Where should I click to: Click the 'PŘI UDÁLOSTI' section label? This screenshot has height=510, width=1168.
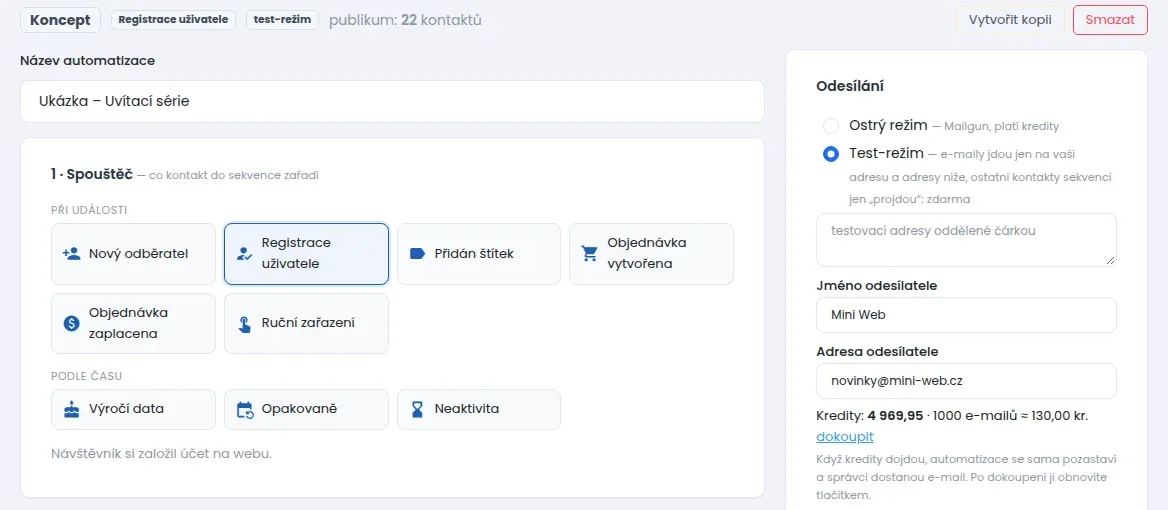(89, 210)
